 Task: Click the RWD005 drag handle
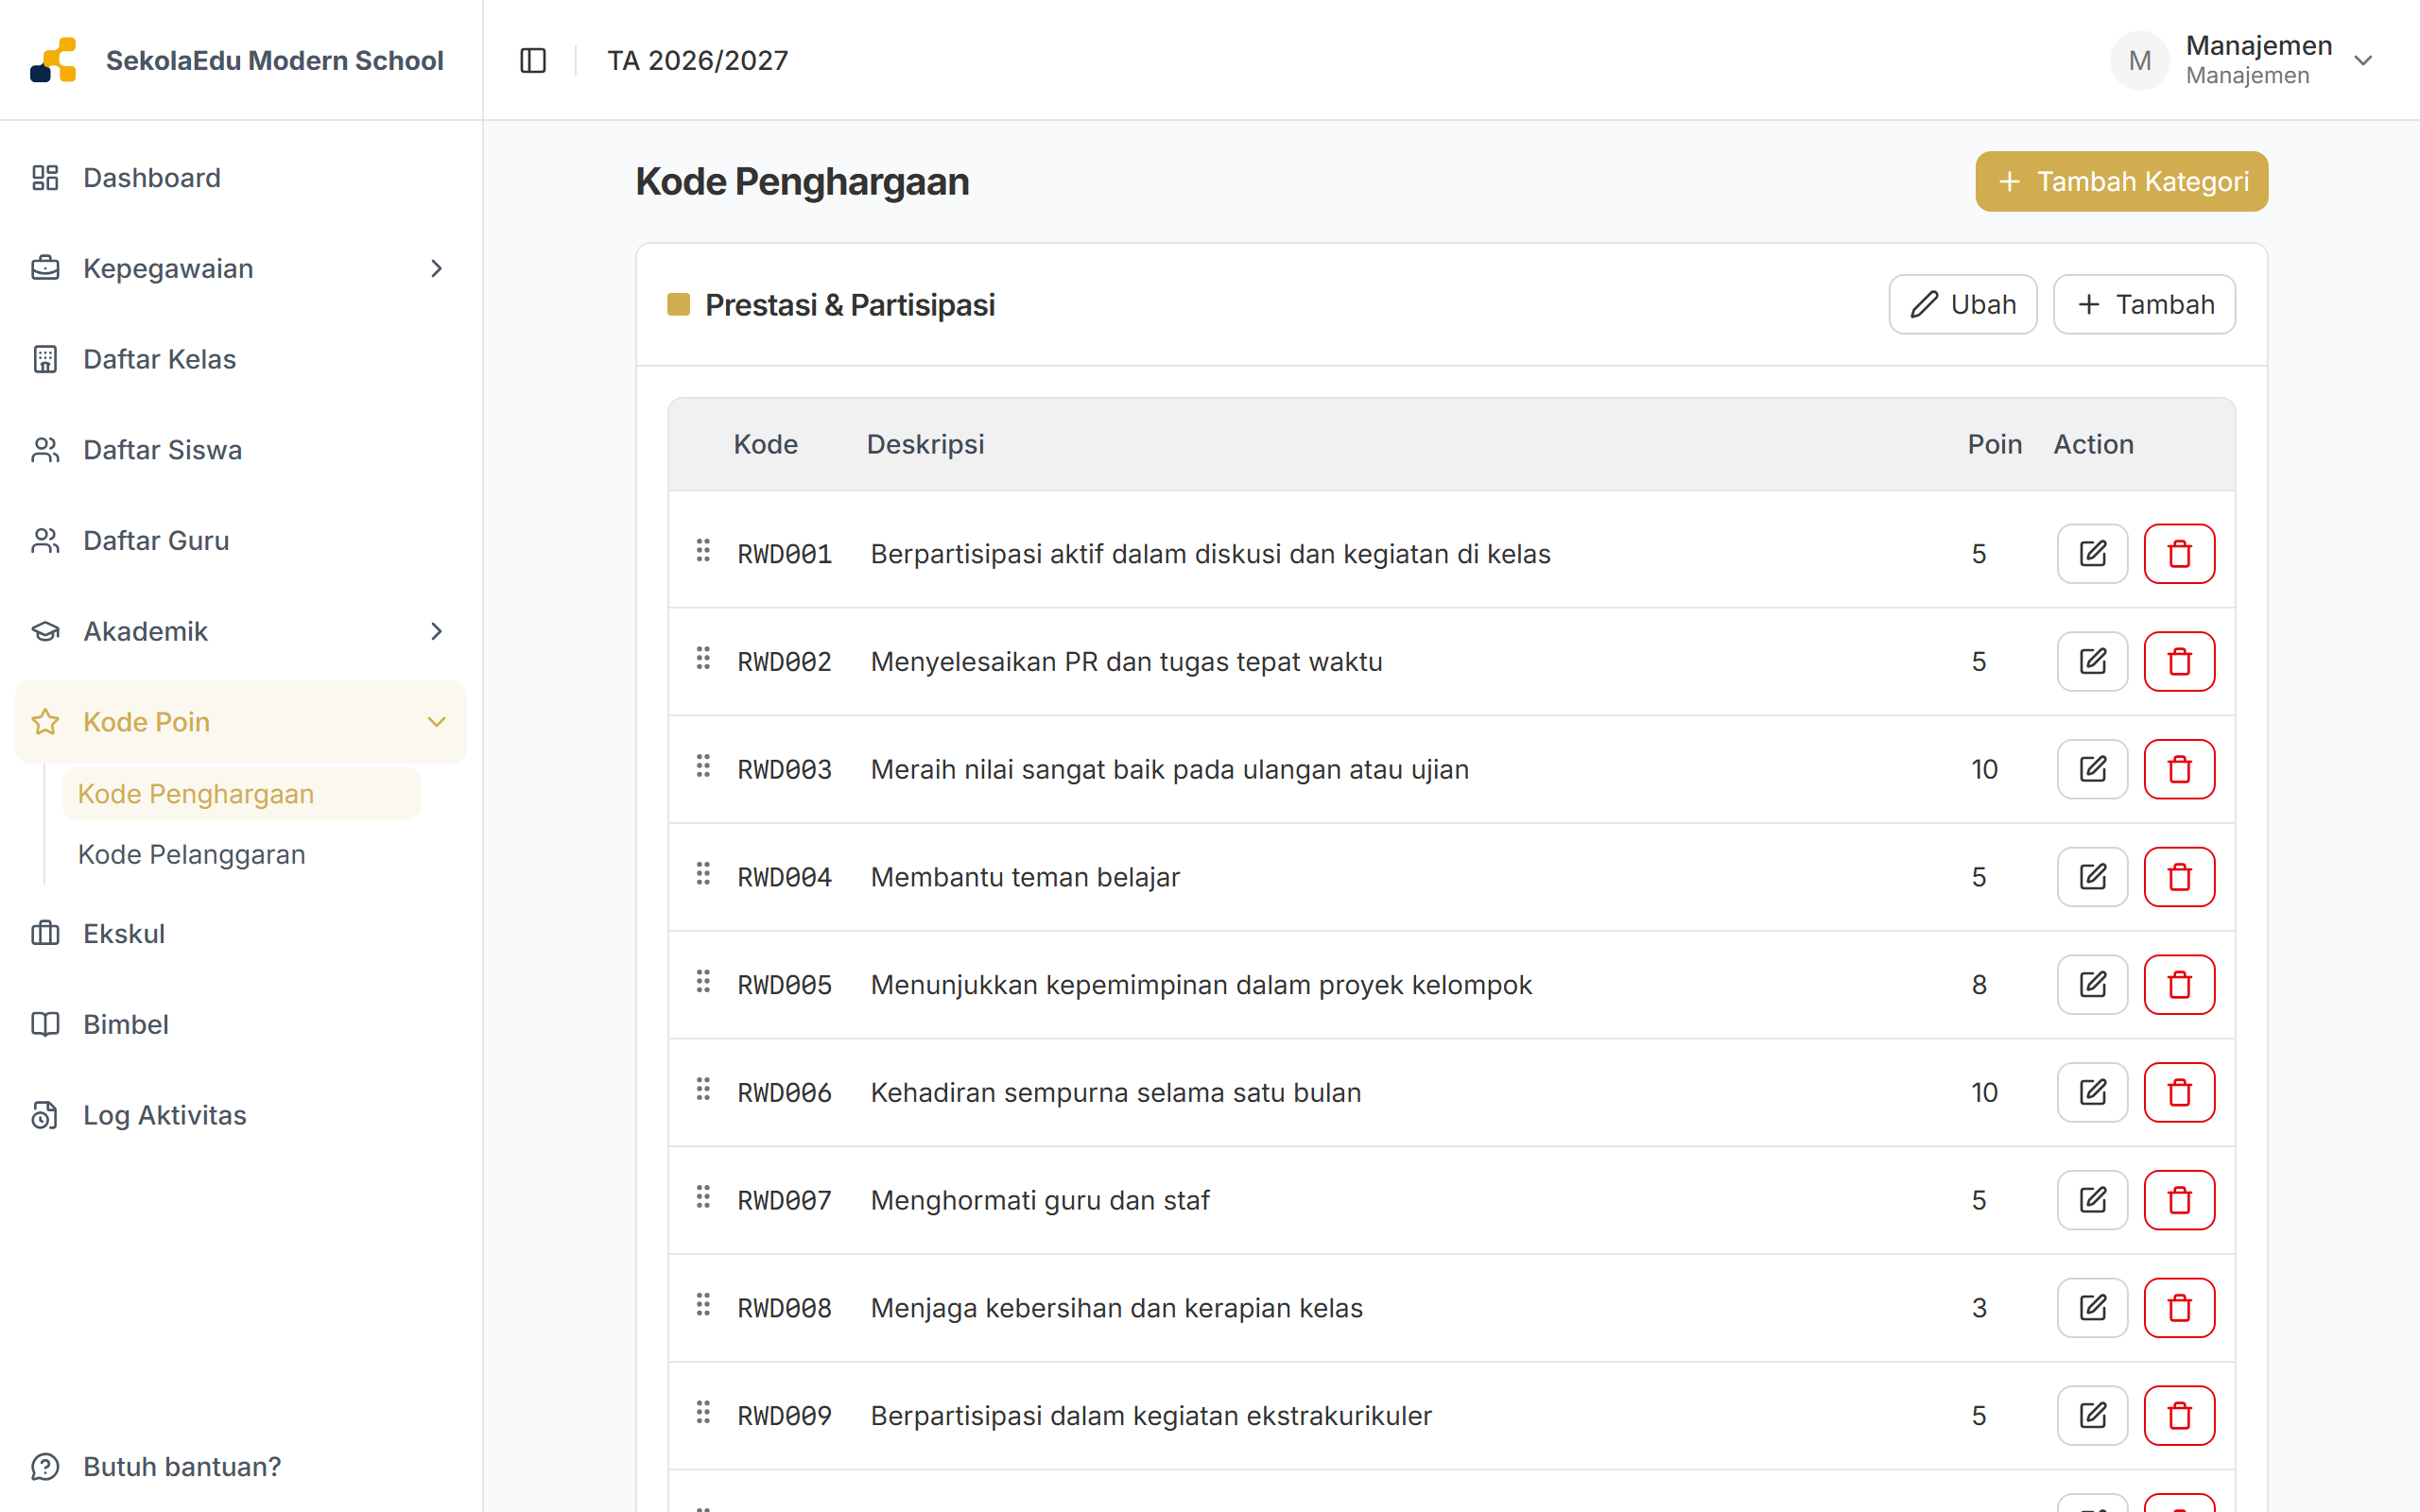click(703, 982)
